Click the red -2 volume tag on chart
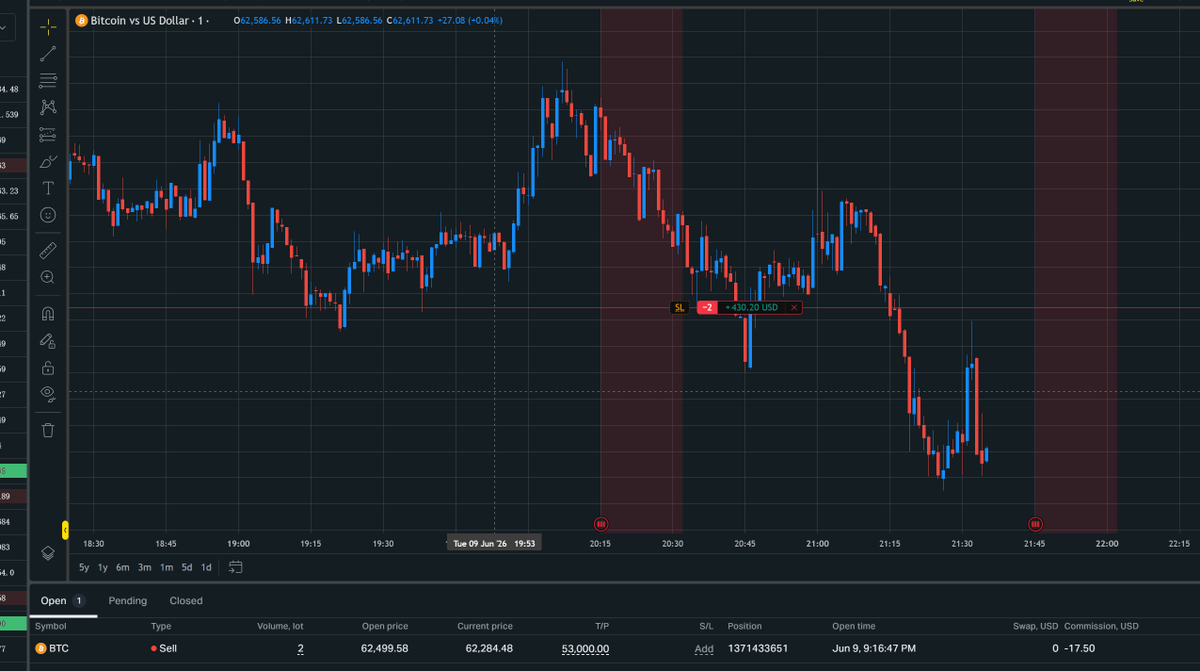1200x671 pixels. coord(706,307)
